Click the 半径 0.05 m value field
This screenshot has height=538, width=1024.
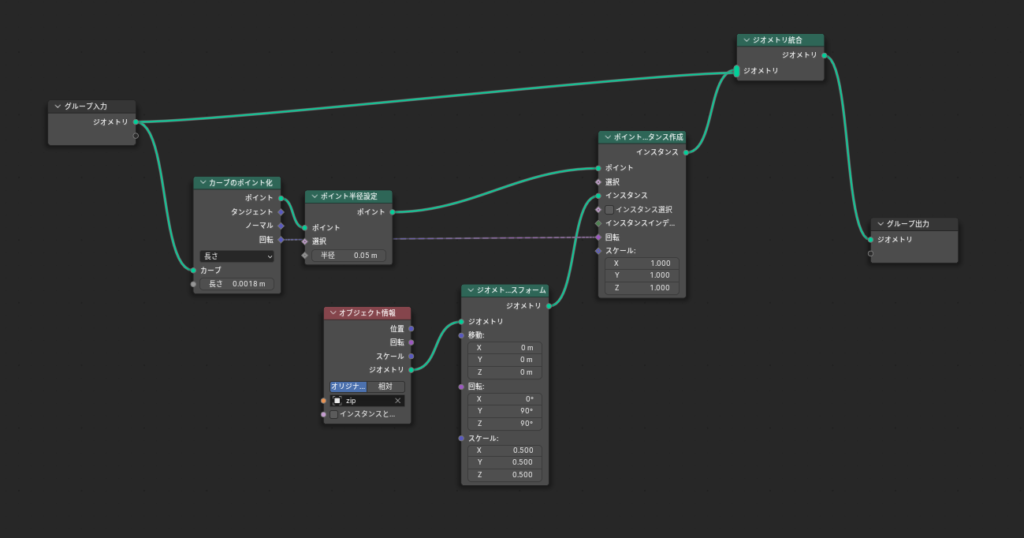tap(349, 256)
